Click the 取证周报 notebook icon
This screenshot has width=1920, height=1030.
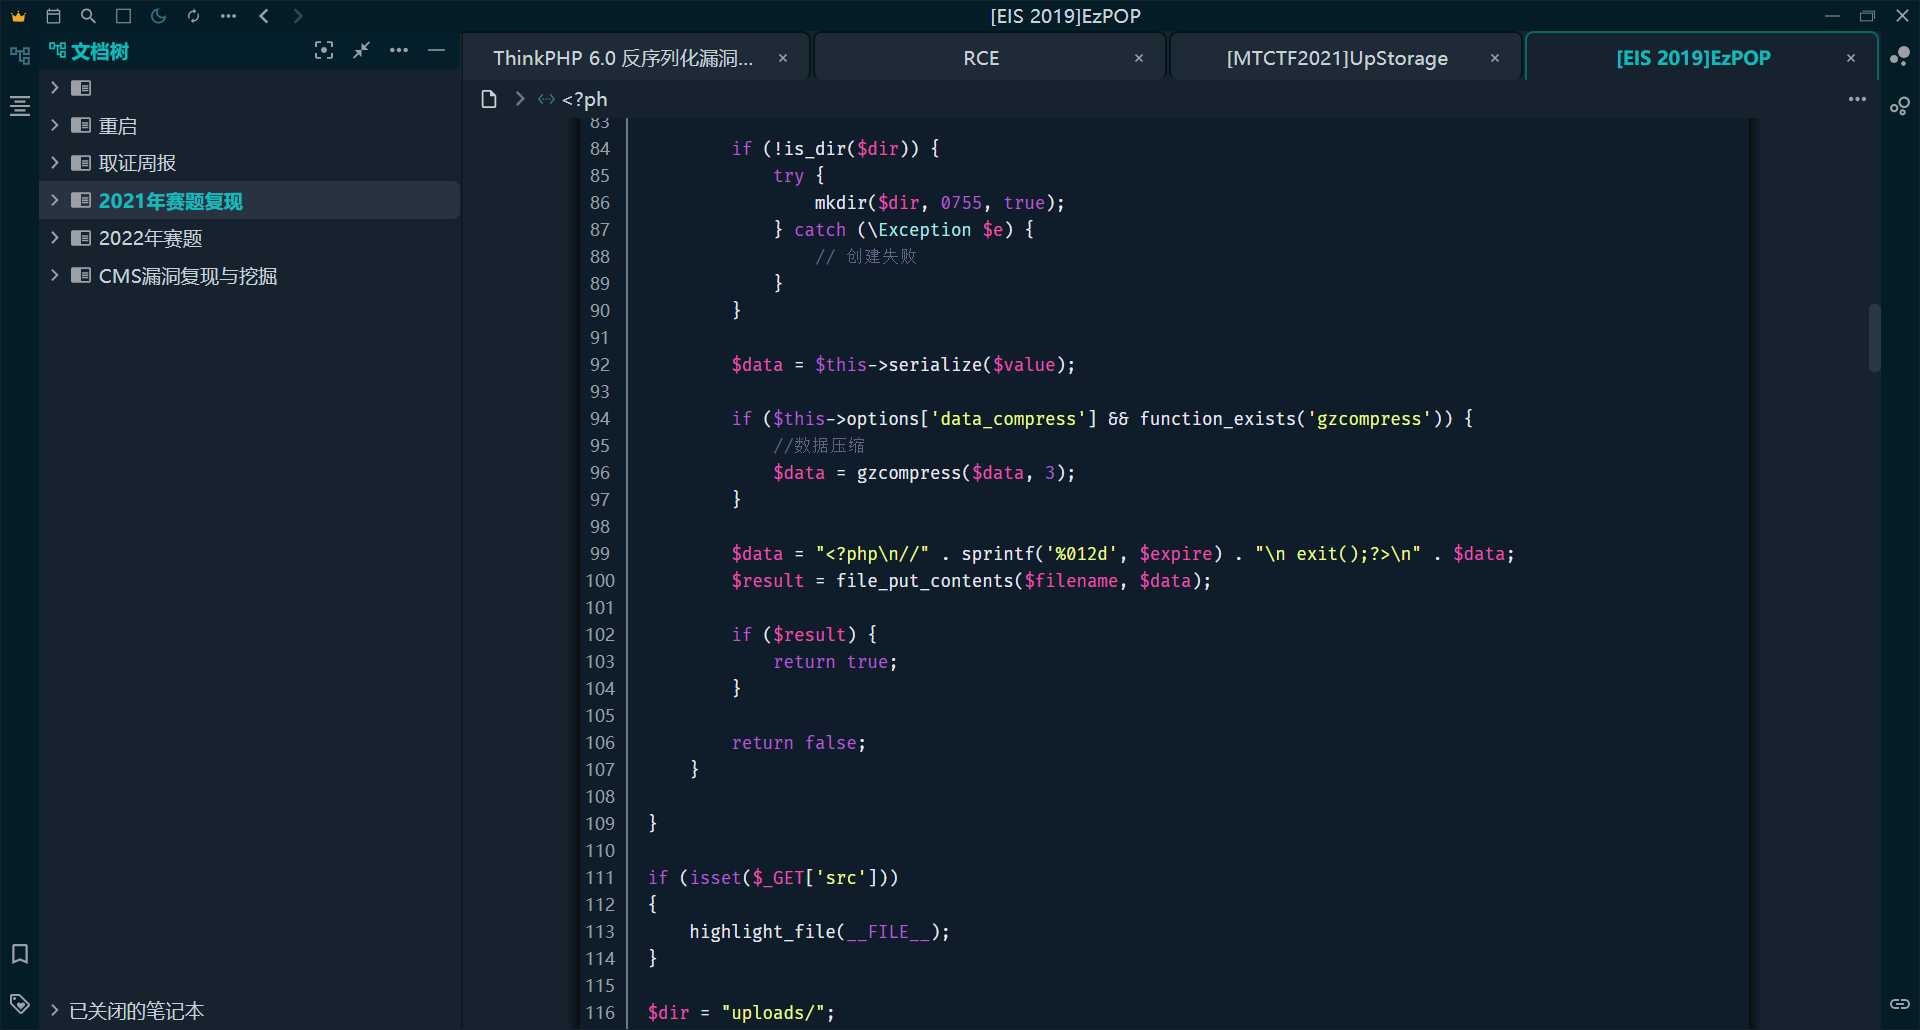tap(81, 162)
